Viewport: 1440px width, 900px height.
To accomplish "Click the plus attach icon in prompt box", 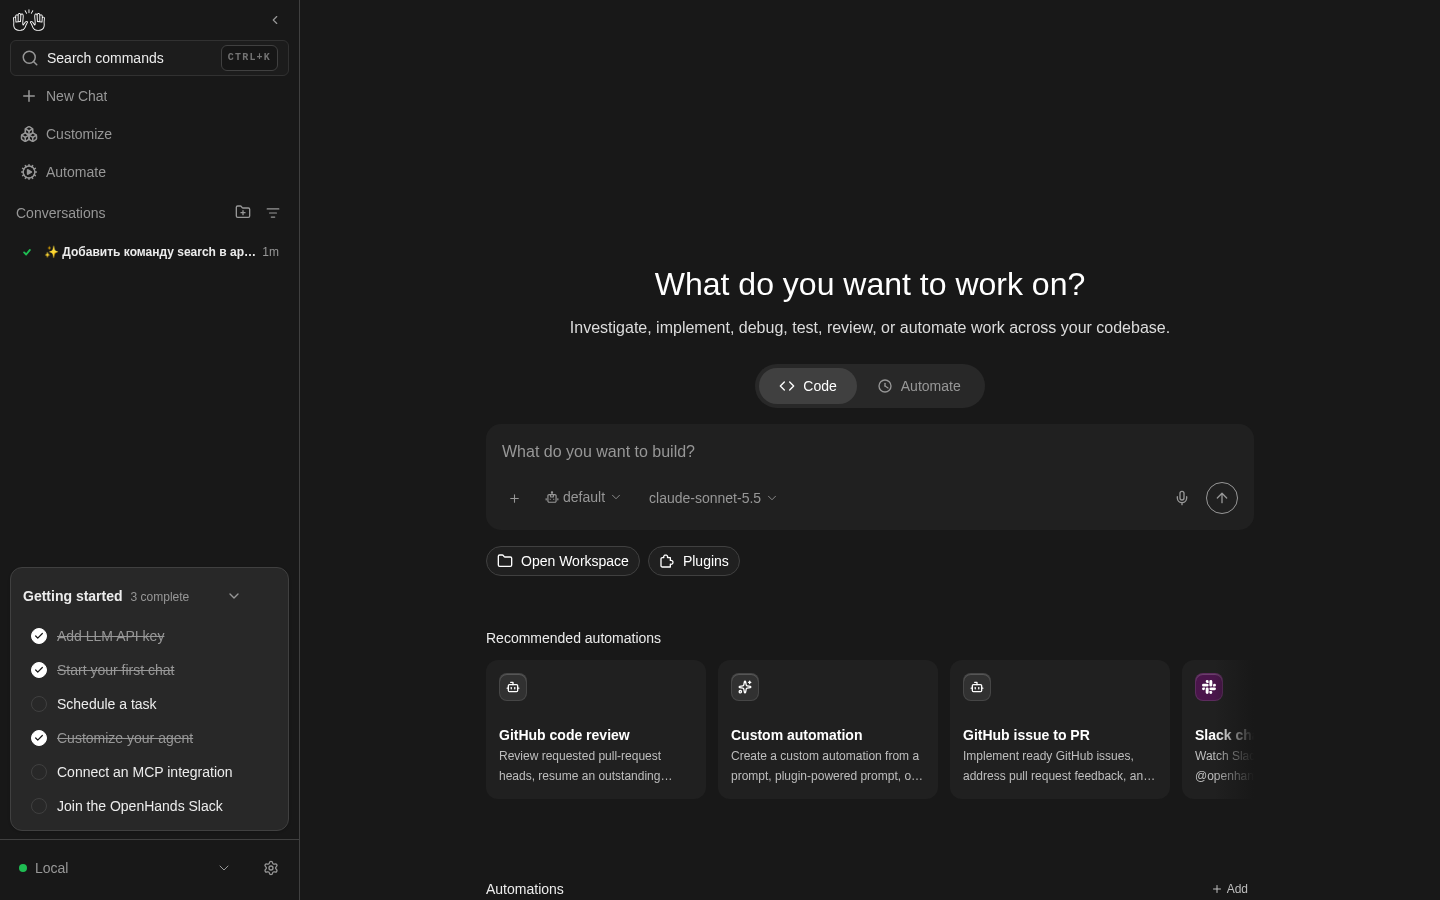I will (x=514, y=498).
